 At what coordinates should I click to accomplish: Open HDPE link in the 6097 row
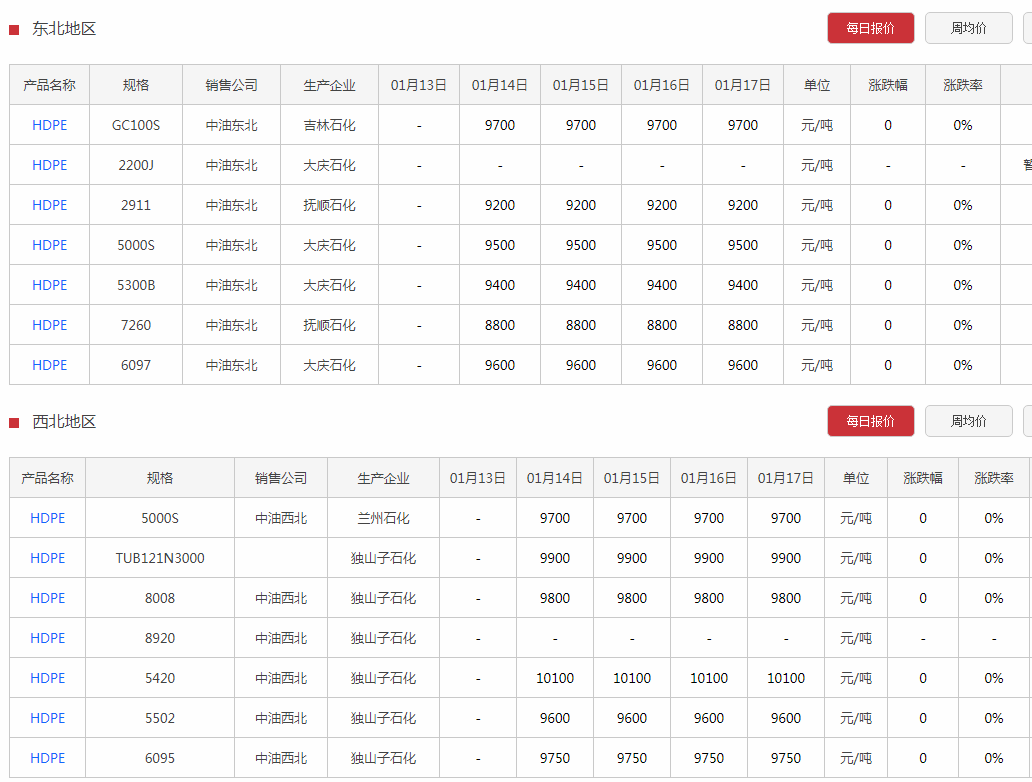(49, 365)
